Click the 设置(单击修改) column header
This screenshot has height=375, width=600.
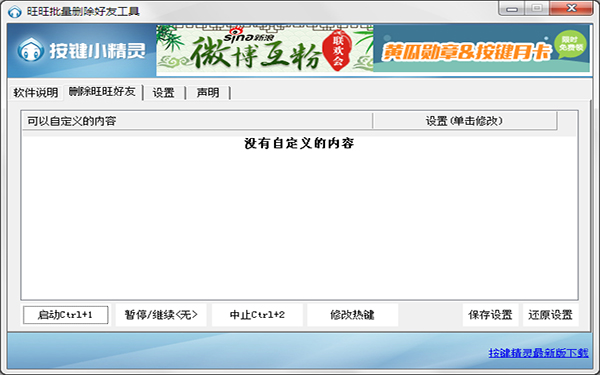[465, 121]
